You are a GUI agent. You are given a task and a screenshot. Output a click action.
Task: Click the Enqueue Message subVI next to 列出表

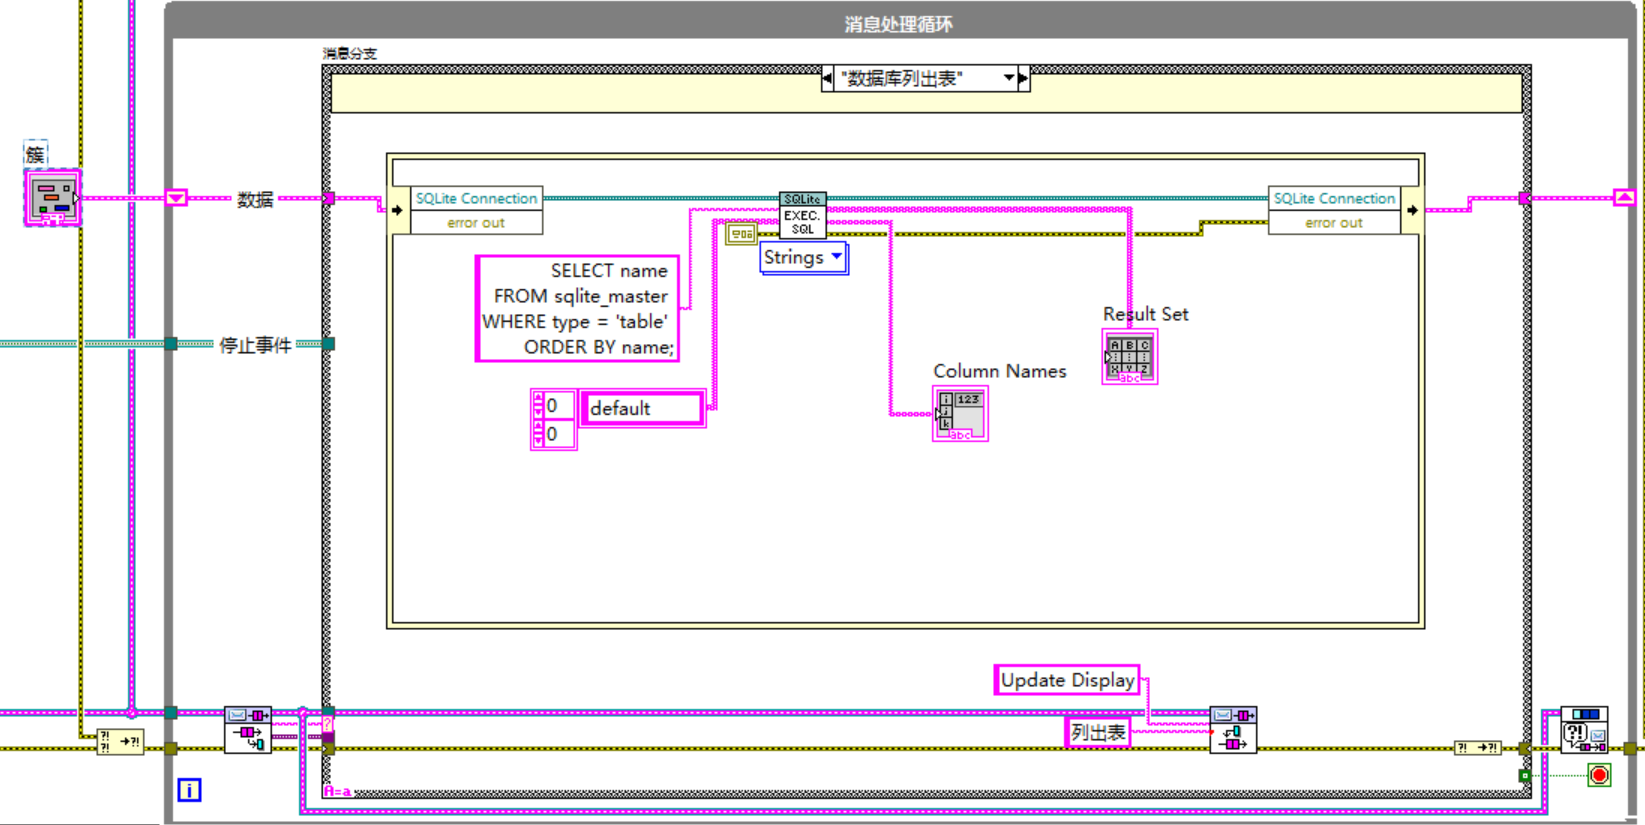[1233, 729]
